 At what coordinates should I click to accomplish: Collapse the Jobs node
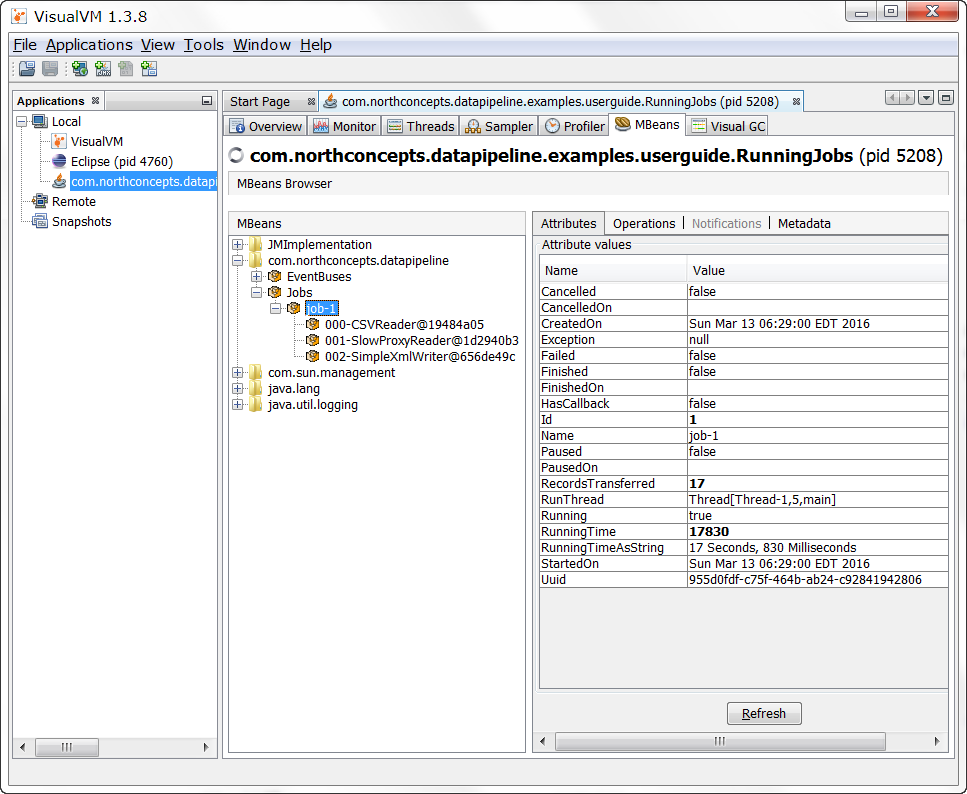pos(257,292)
